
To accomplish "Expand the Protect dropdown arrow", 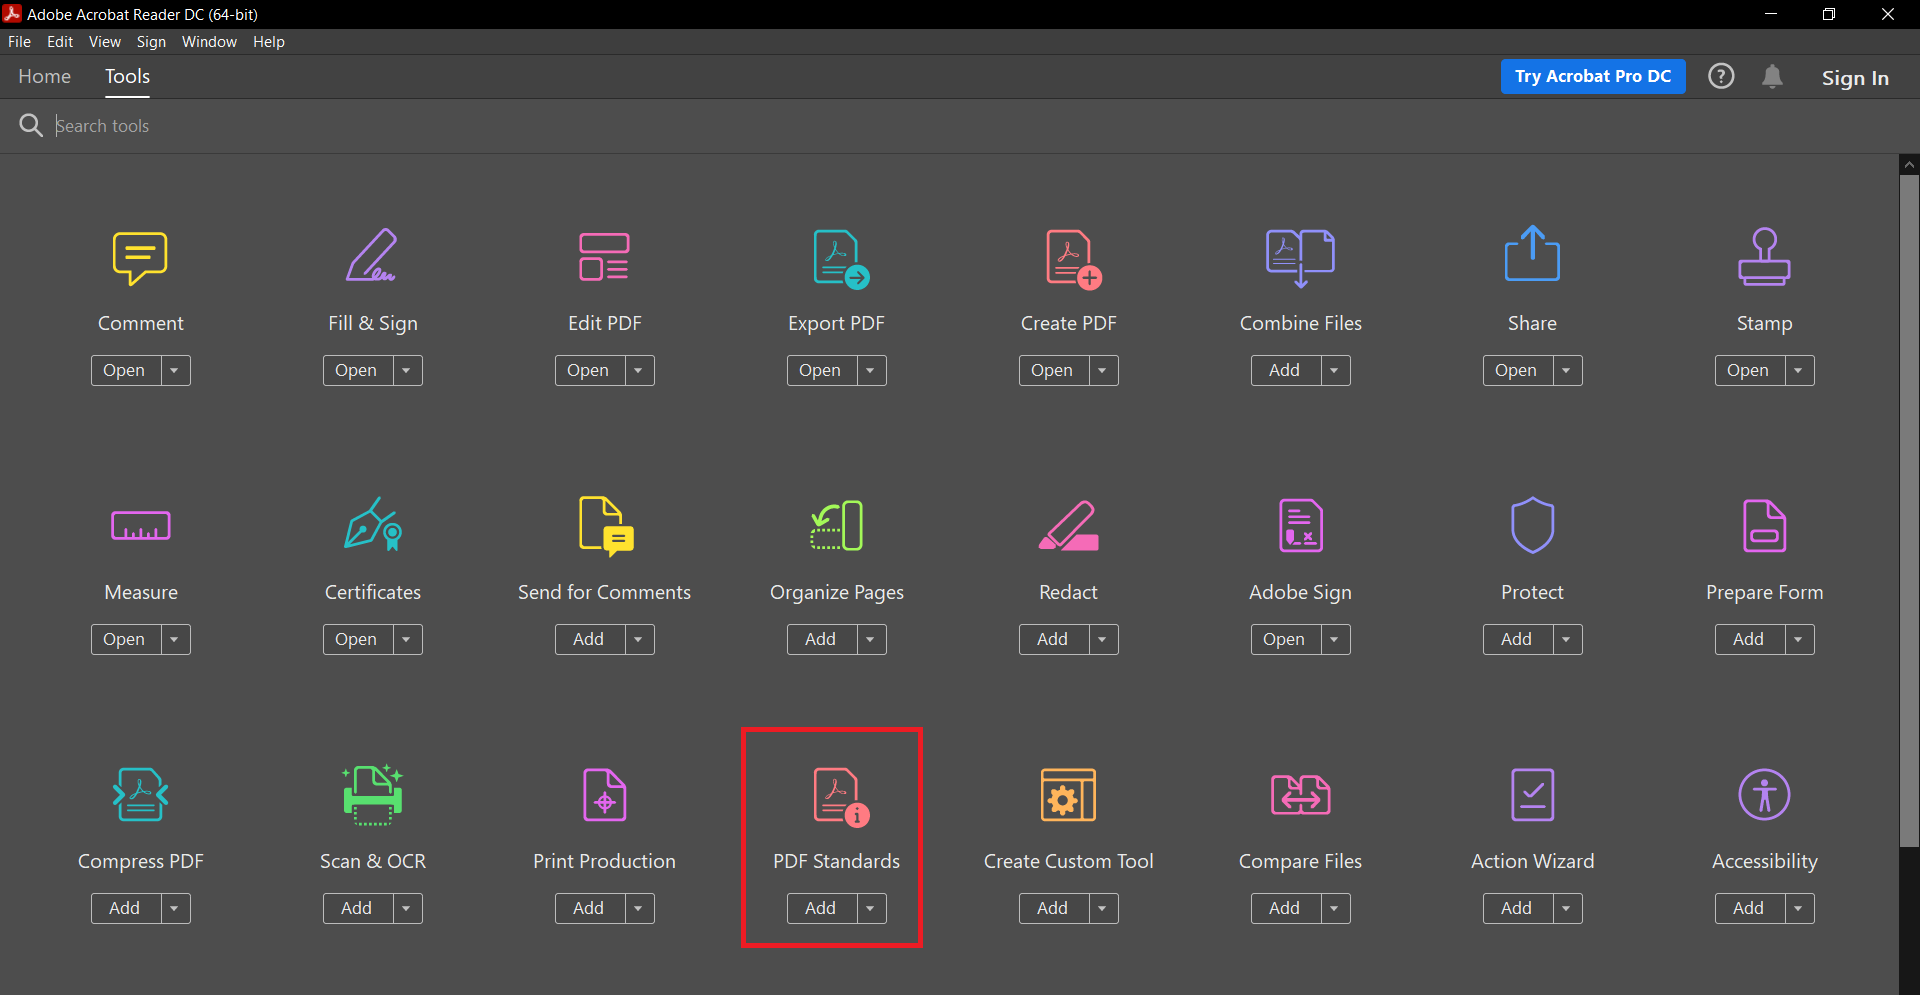I will point(1567,639).
